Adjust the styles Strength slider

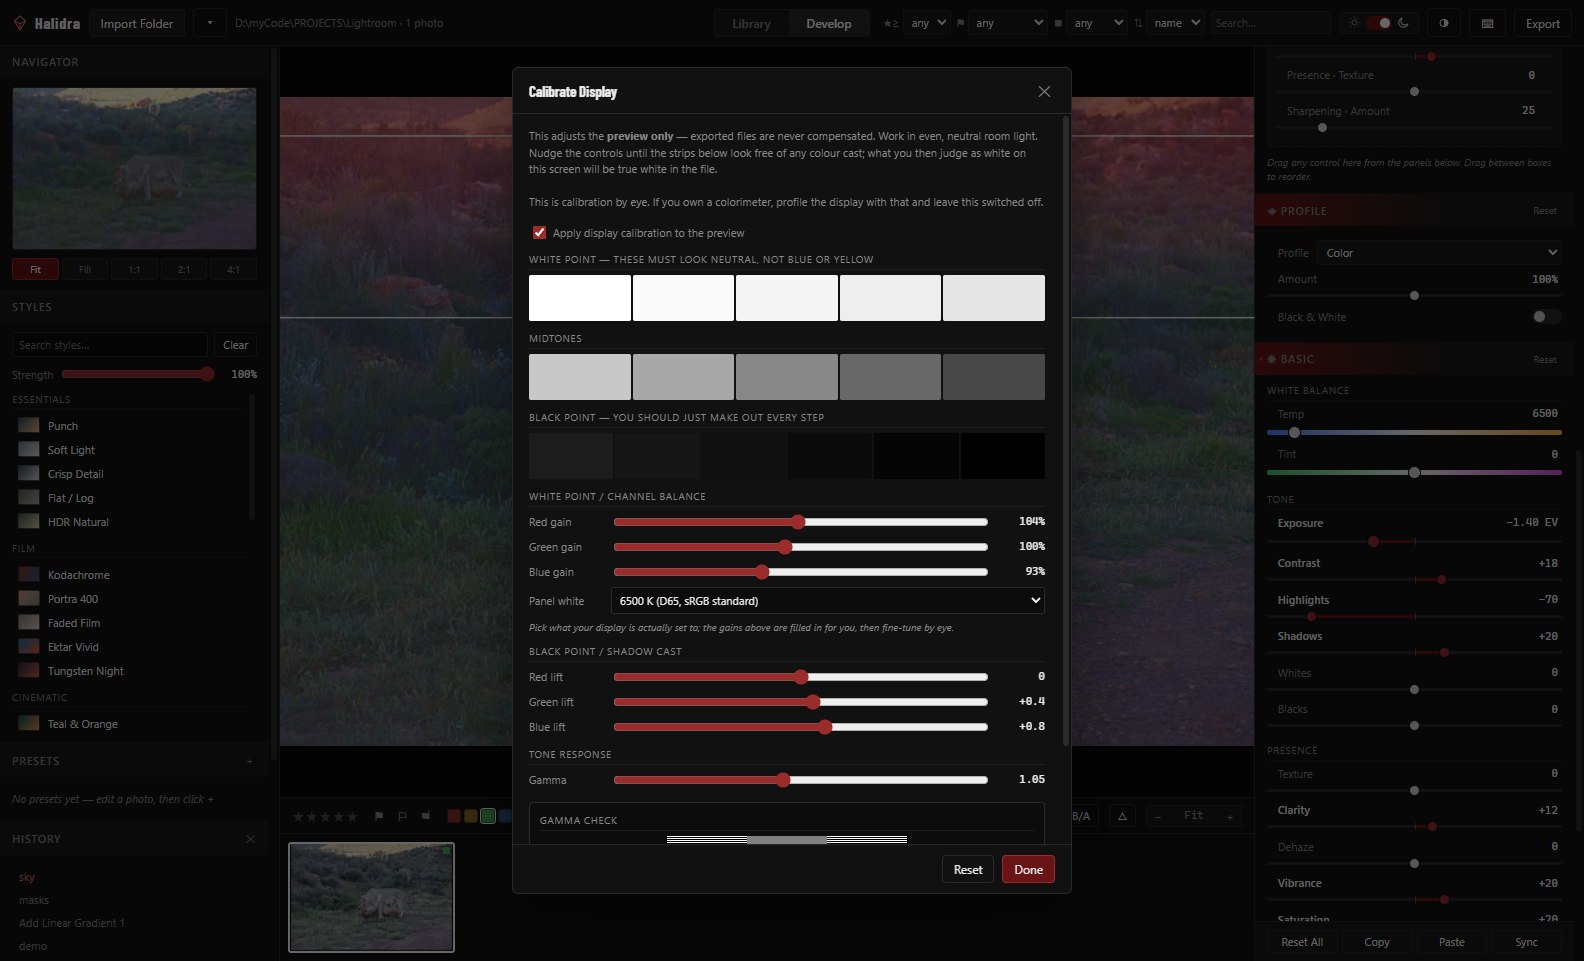pos(138,374)
